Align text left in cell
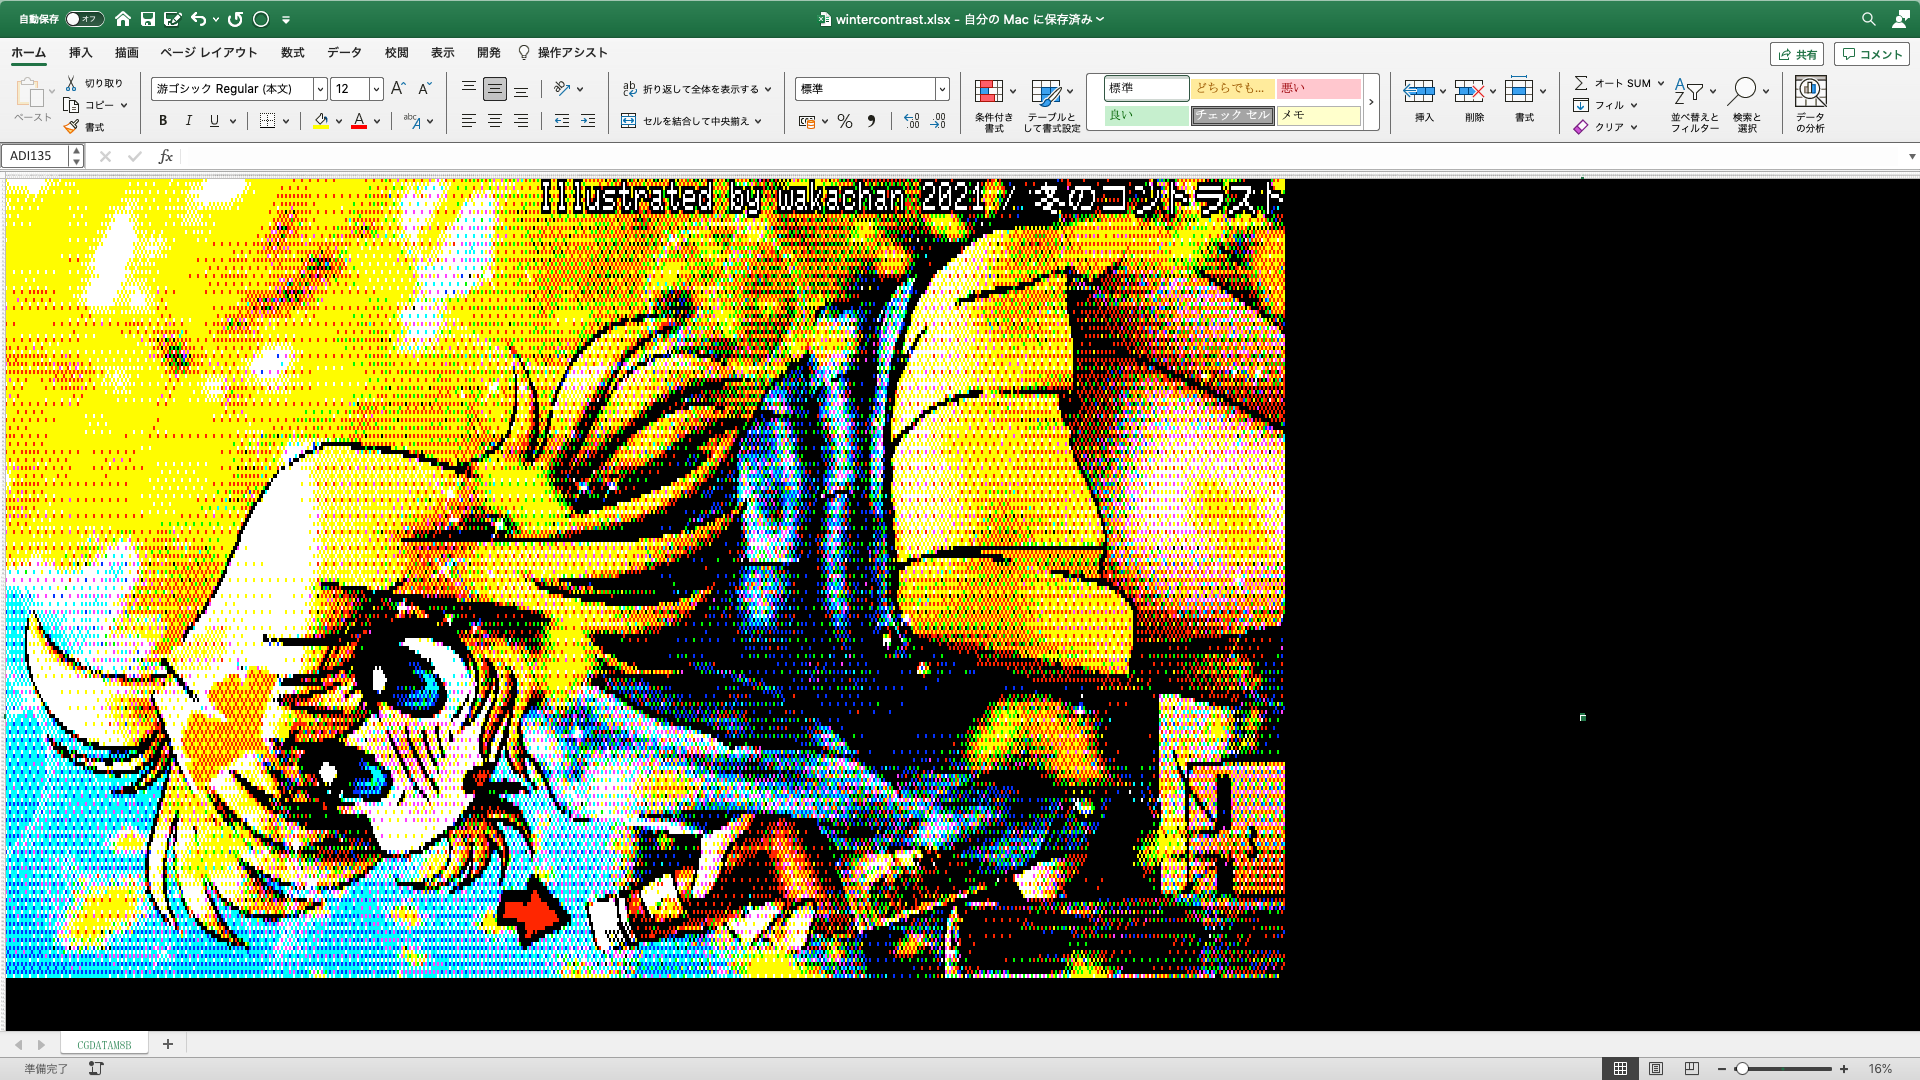Viewport: 1920px width, 1080px height. 468,121
